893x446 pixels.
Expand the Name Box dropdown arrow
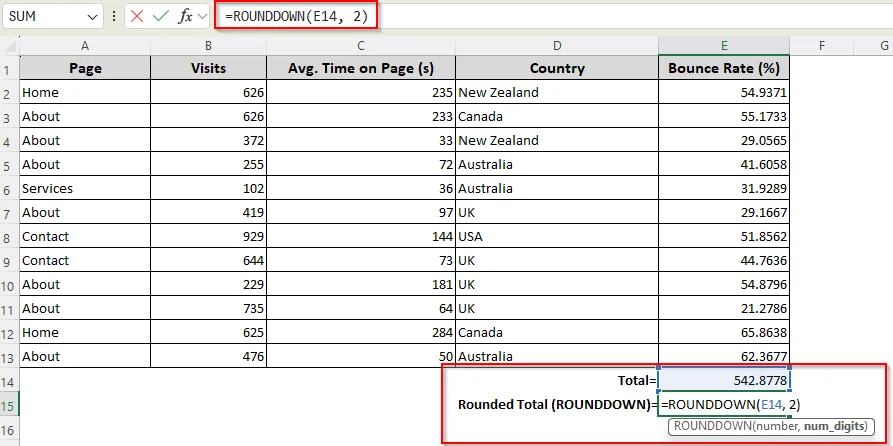click(92, 17)
